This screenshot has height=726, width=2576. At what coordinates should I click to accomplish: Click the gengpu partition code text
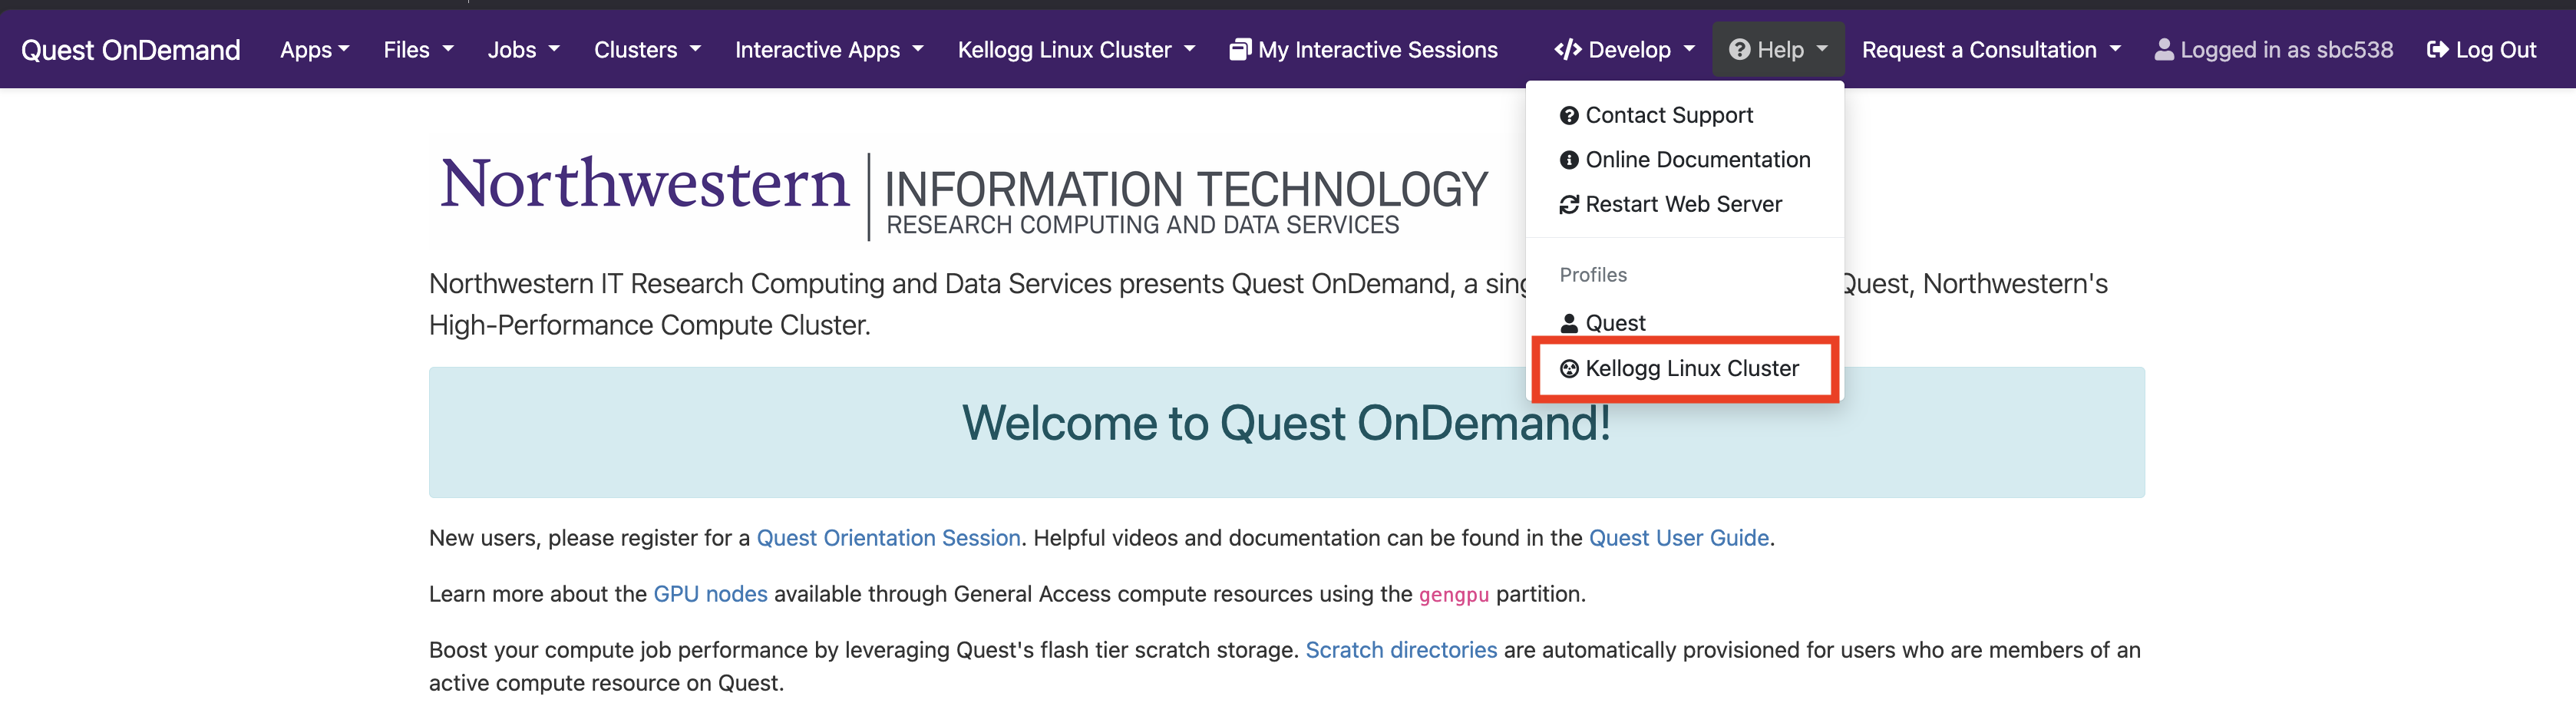click(1453, 595)
